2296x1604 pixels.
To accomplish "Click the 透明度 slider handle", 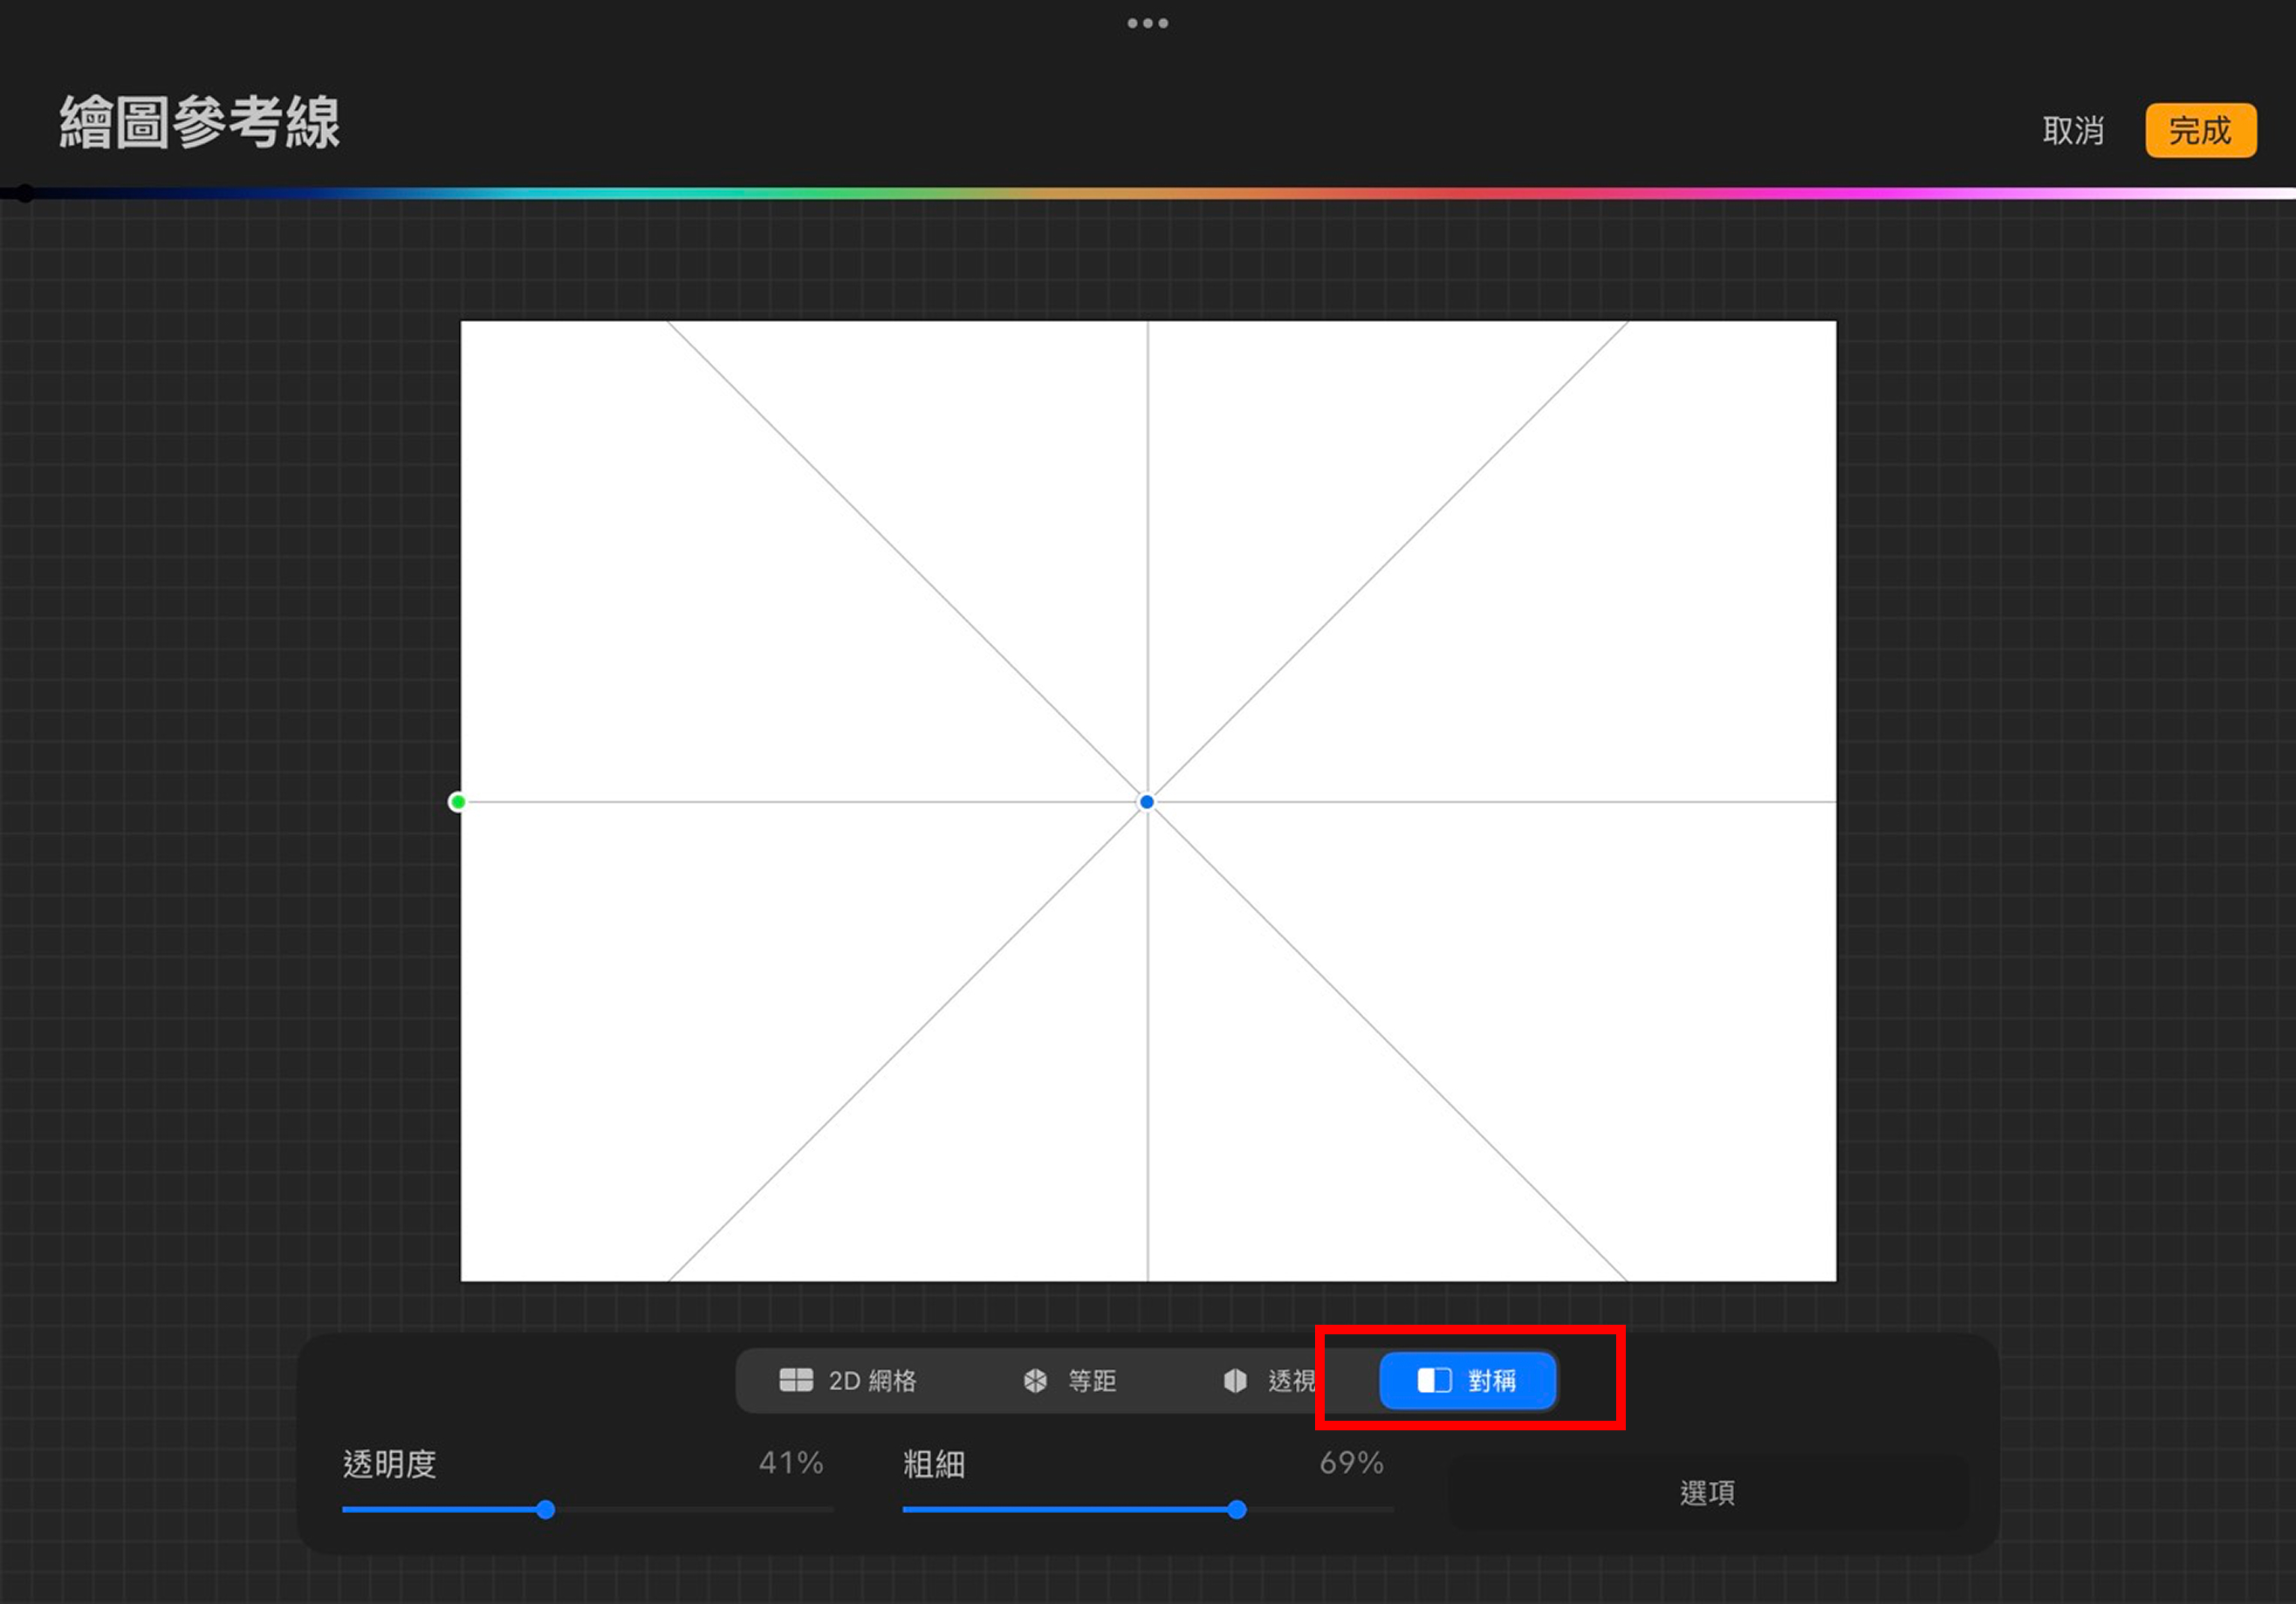I will click(545, 1510).
